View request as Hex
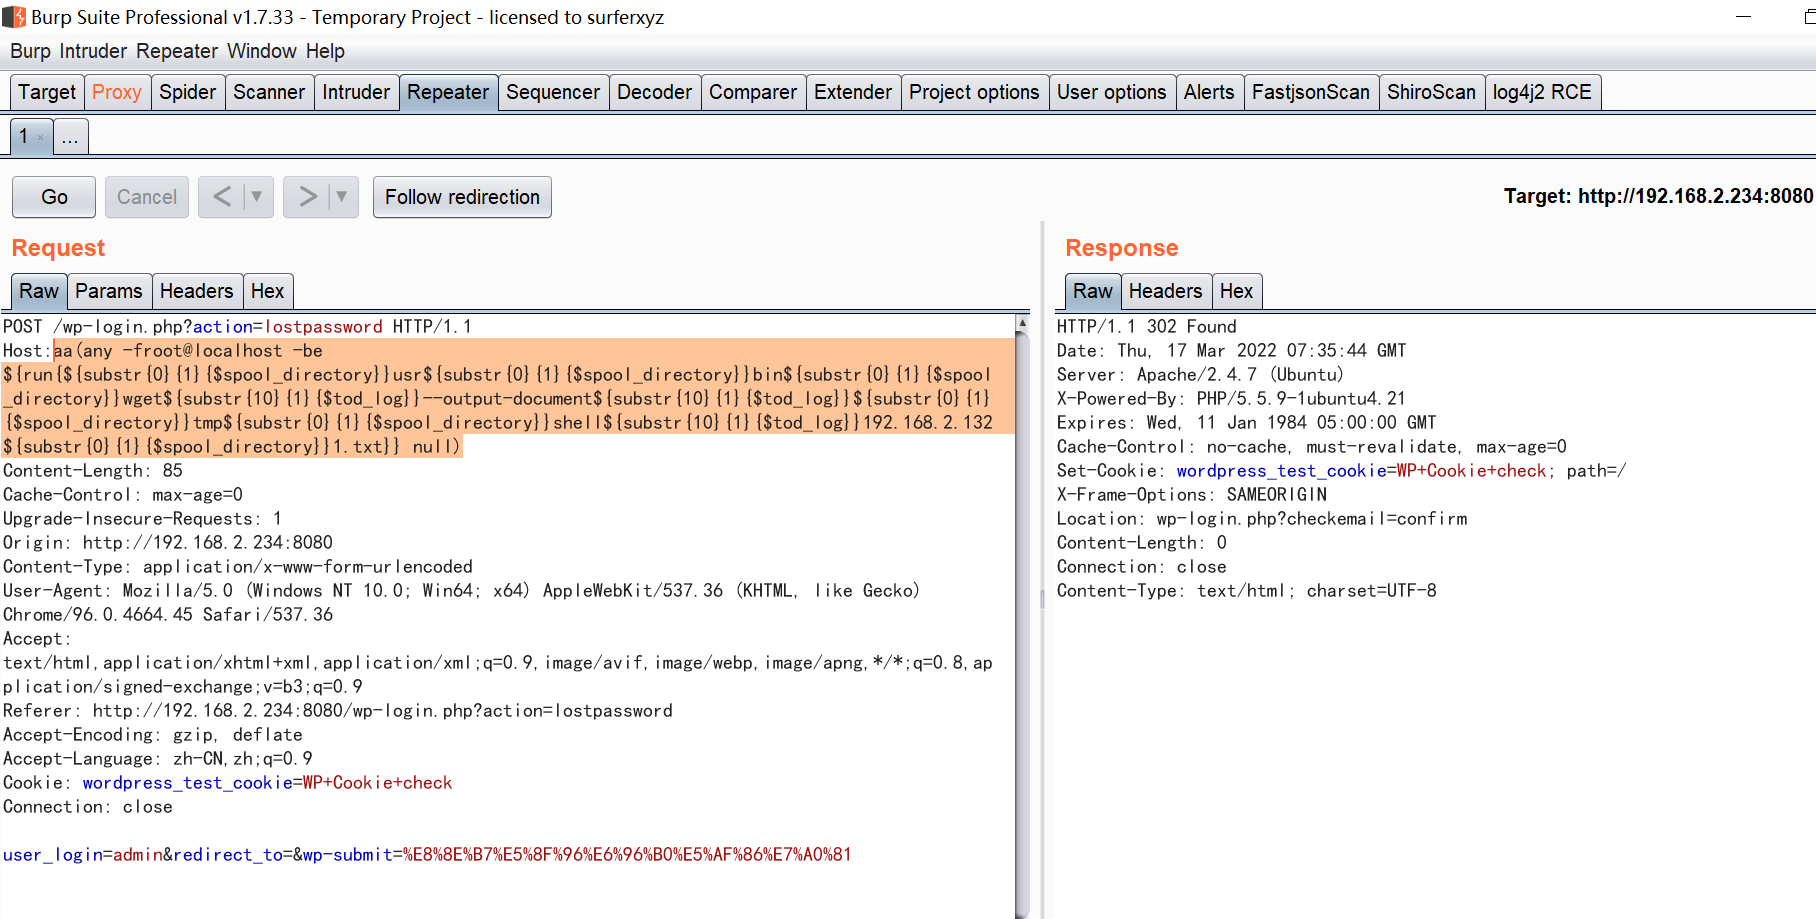The image size is (1816, 919). point(268,291)
